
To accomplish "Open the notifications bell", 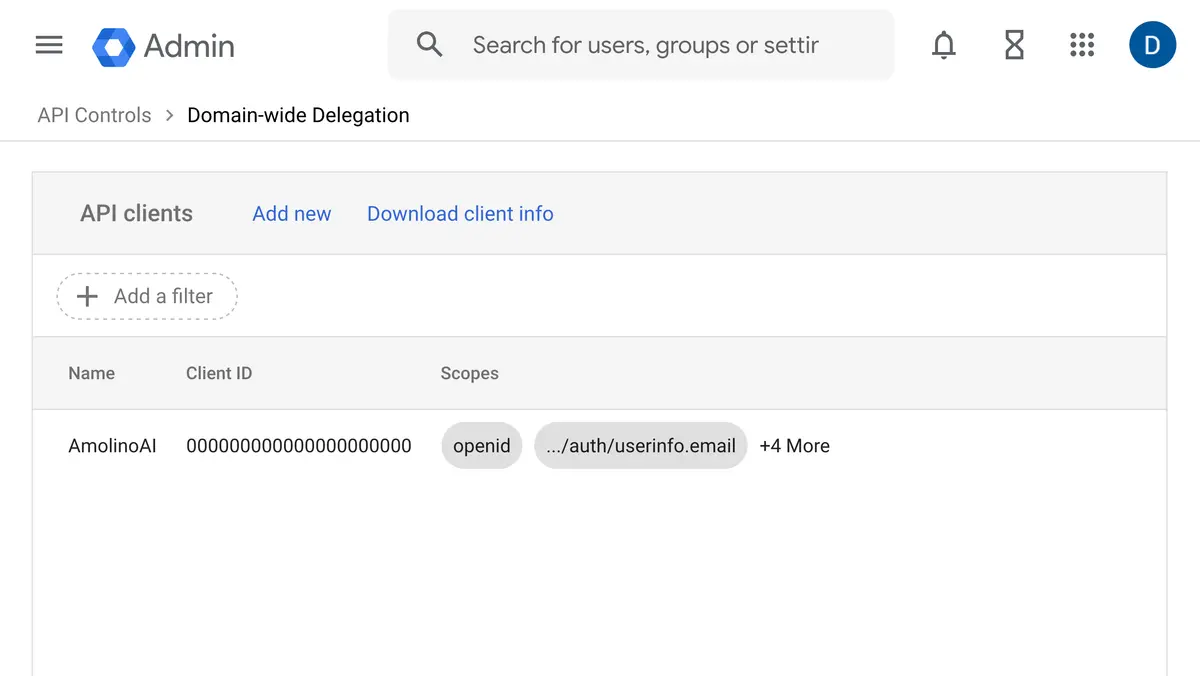I will tap(943, 45).
